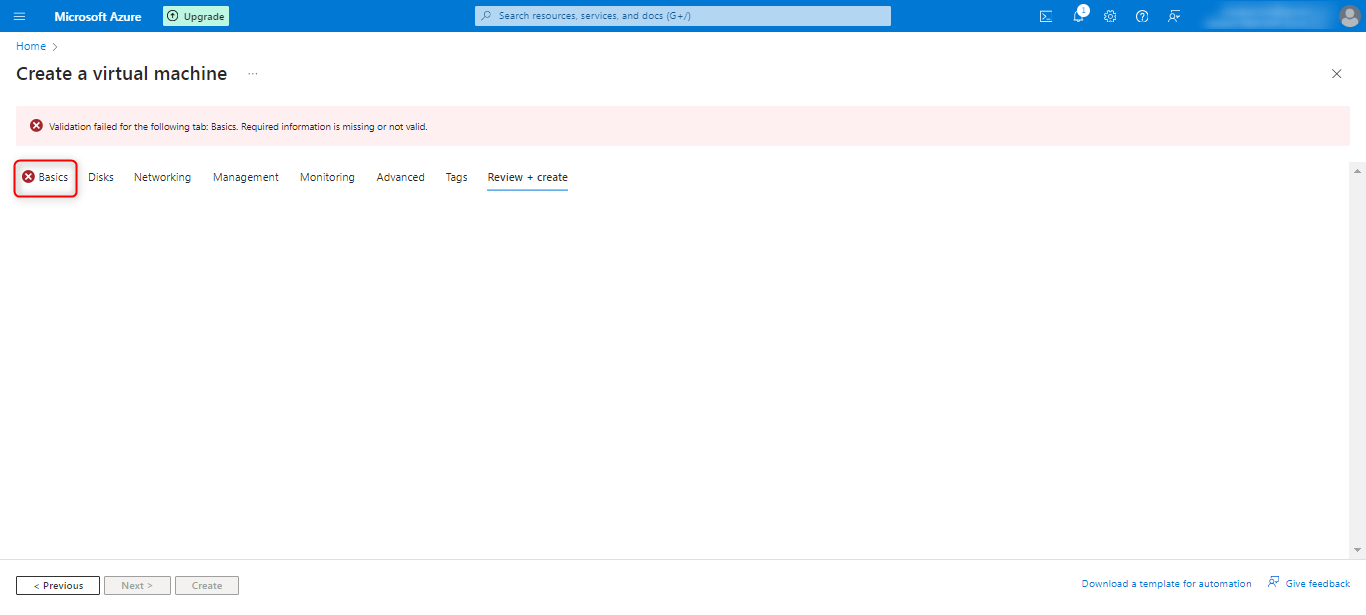Image resolution: width=1366 pixels, height=615 pixels.
Task: Click the validation failed error message
Action: (683, 126)
